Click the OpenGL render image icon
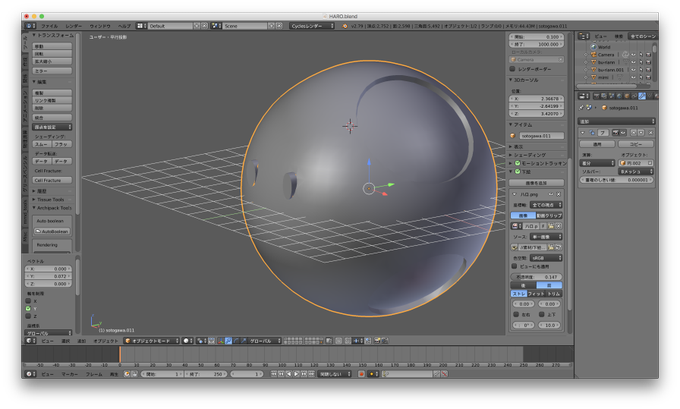 (x=377, y=341)
